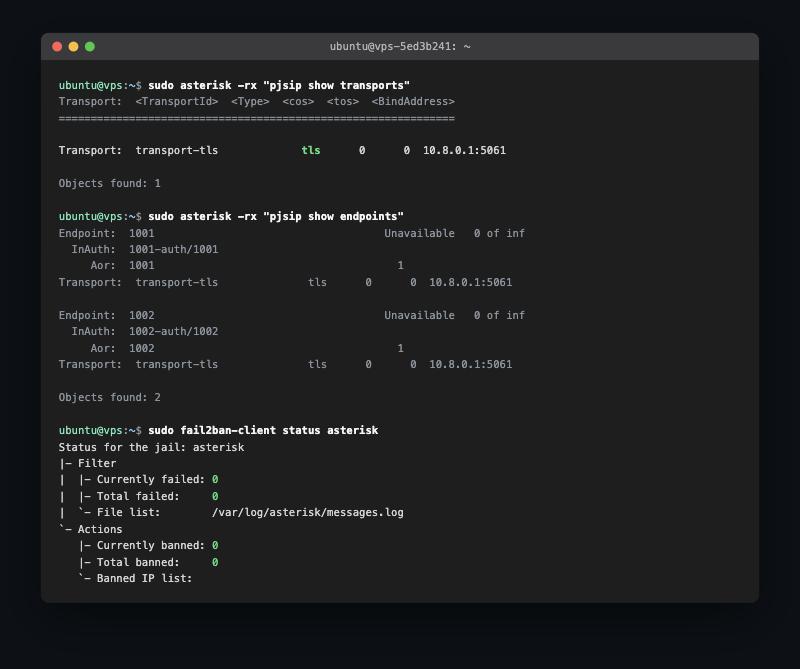This screenshot has height=669, width=800.
Task: Select the "<Type>" column header
Action: pyautogui.click(x=250, y=102)
